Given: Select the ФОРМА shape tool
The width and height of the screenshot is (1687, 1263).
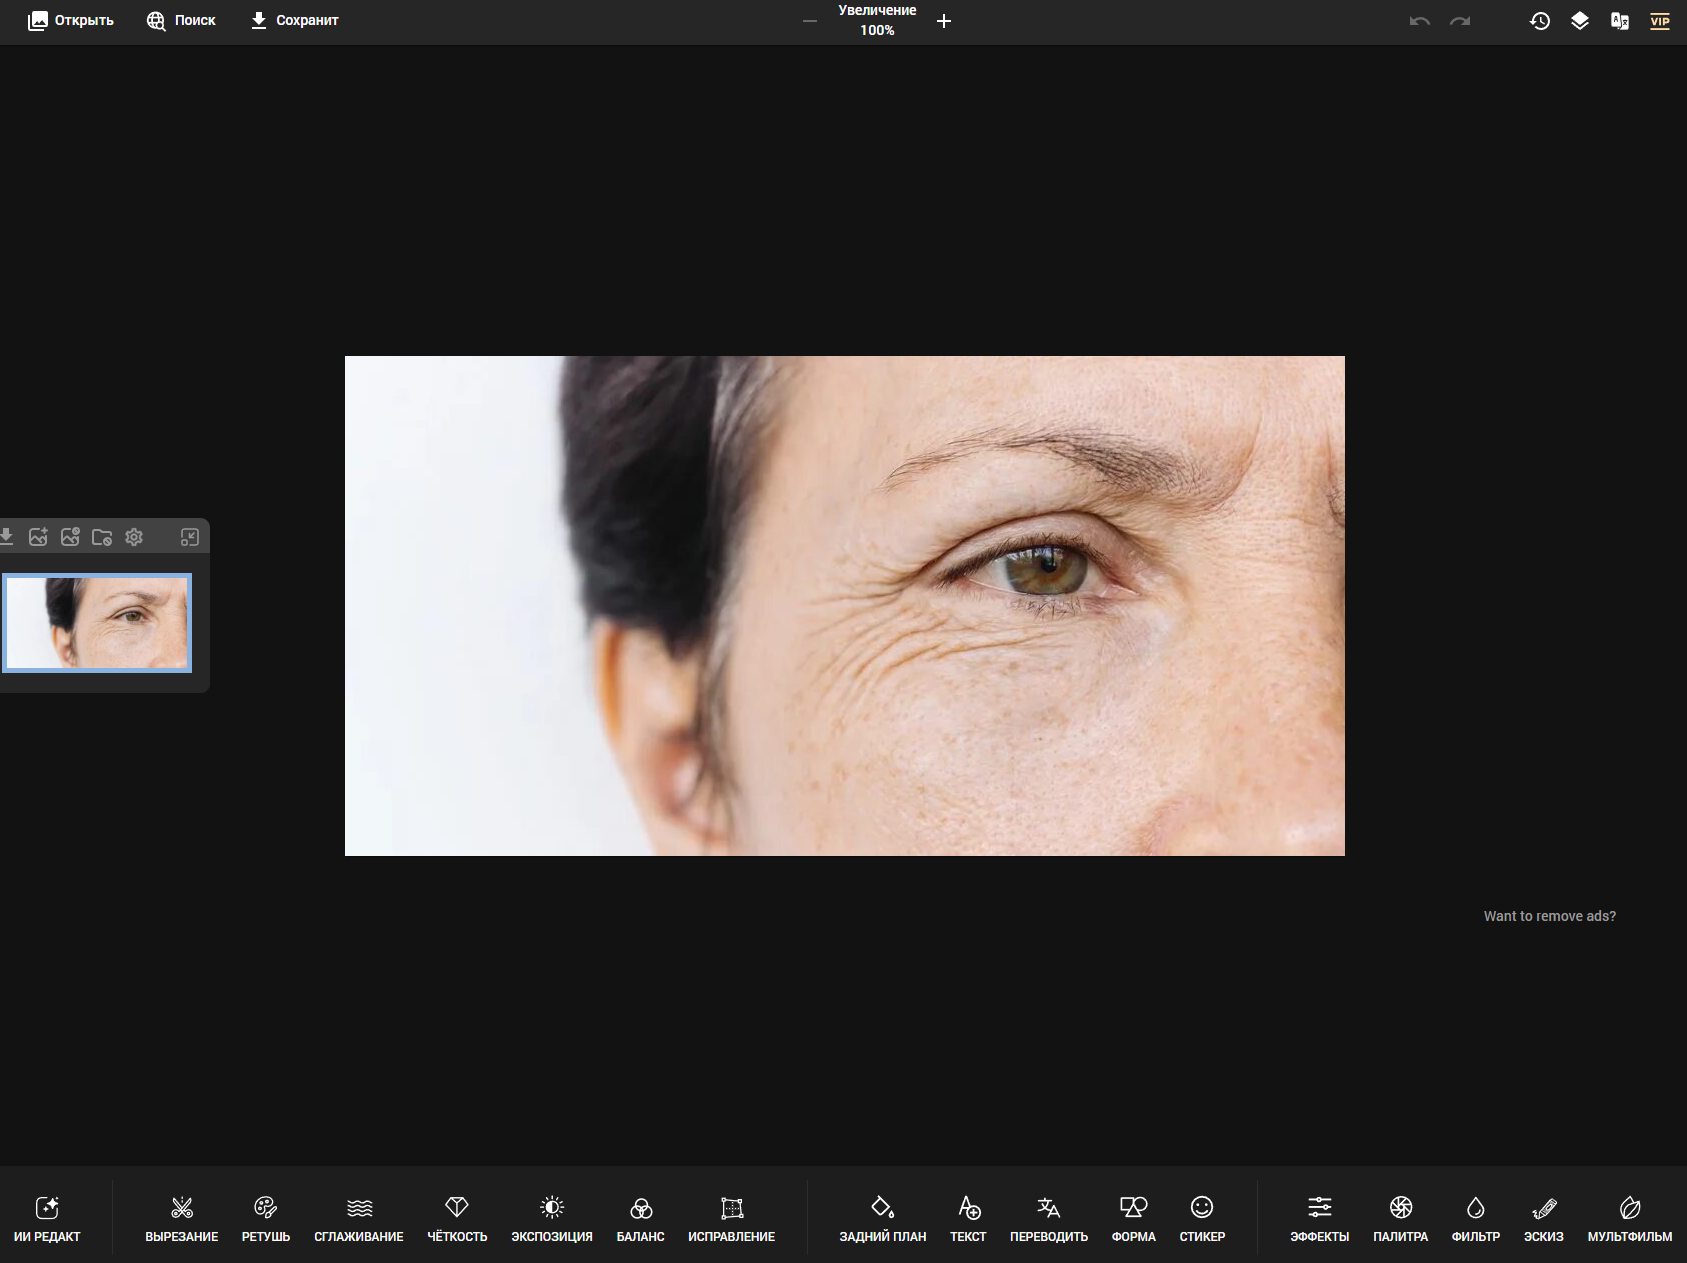Looking at the screenshot, I should tap(1134, 1219).
